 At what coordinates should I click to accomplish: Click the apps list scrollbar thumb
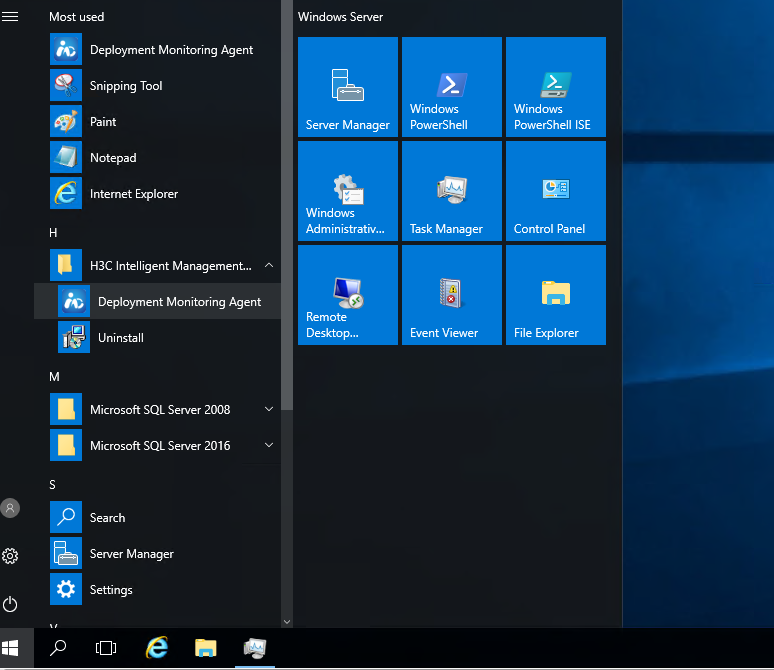[287, 205]
